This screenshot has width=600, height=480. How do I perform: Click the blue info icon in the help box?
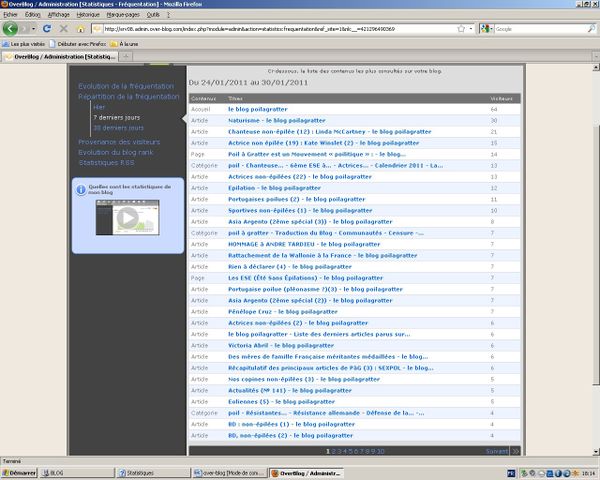point(81,189)
